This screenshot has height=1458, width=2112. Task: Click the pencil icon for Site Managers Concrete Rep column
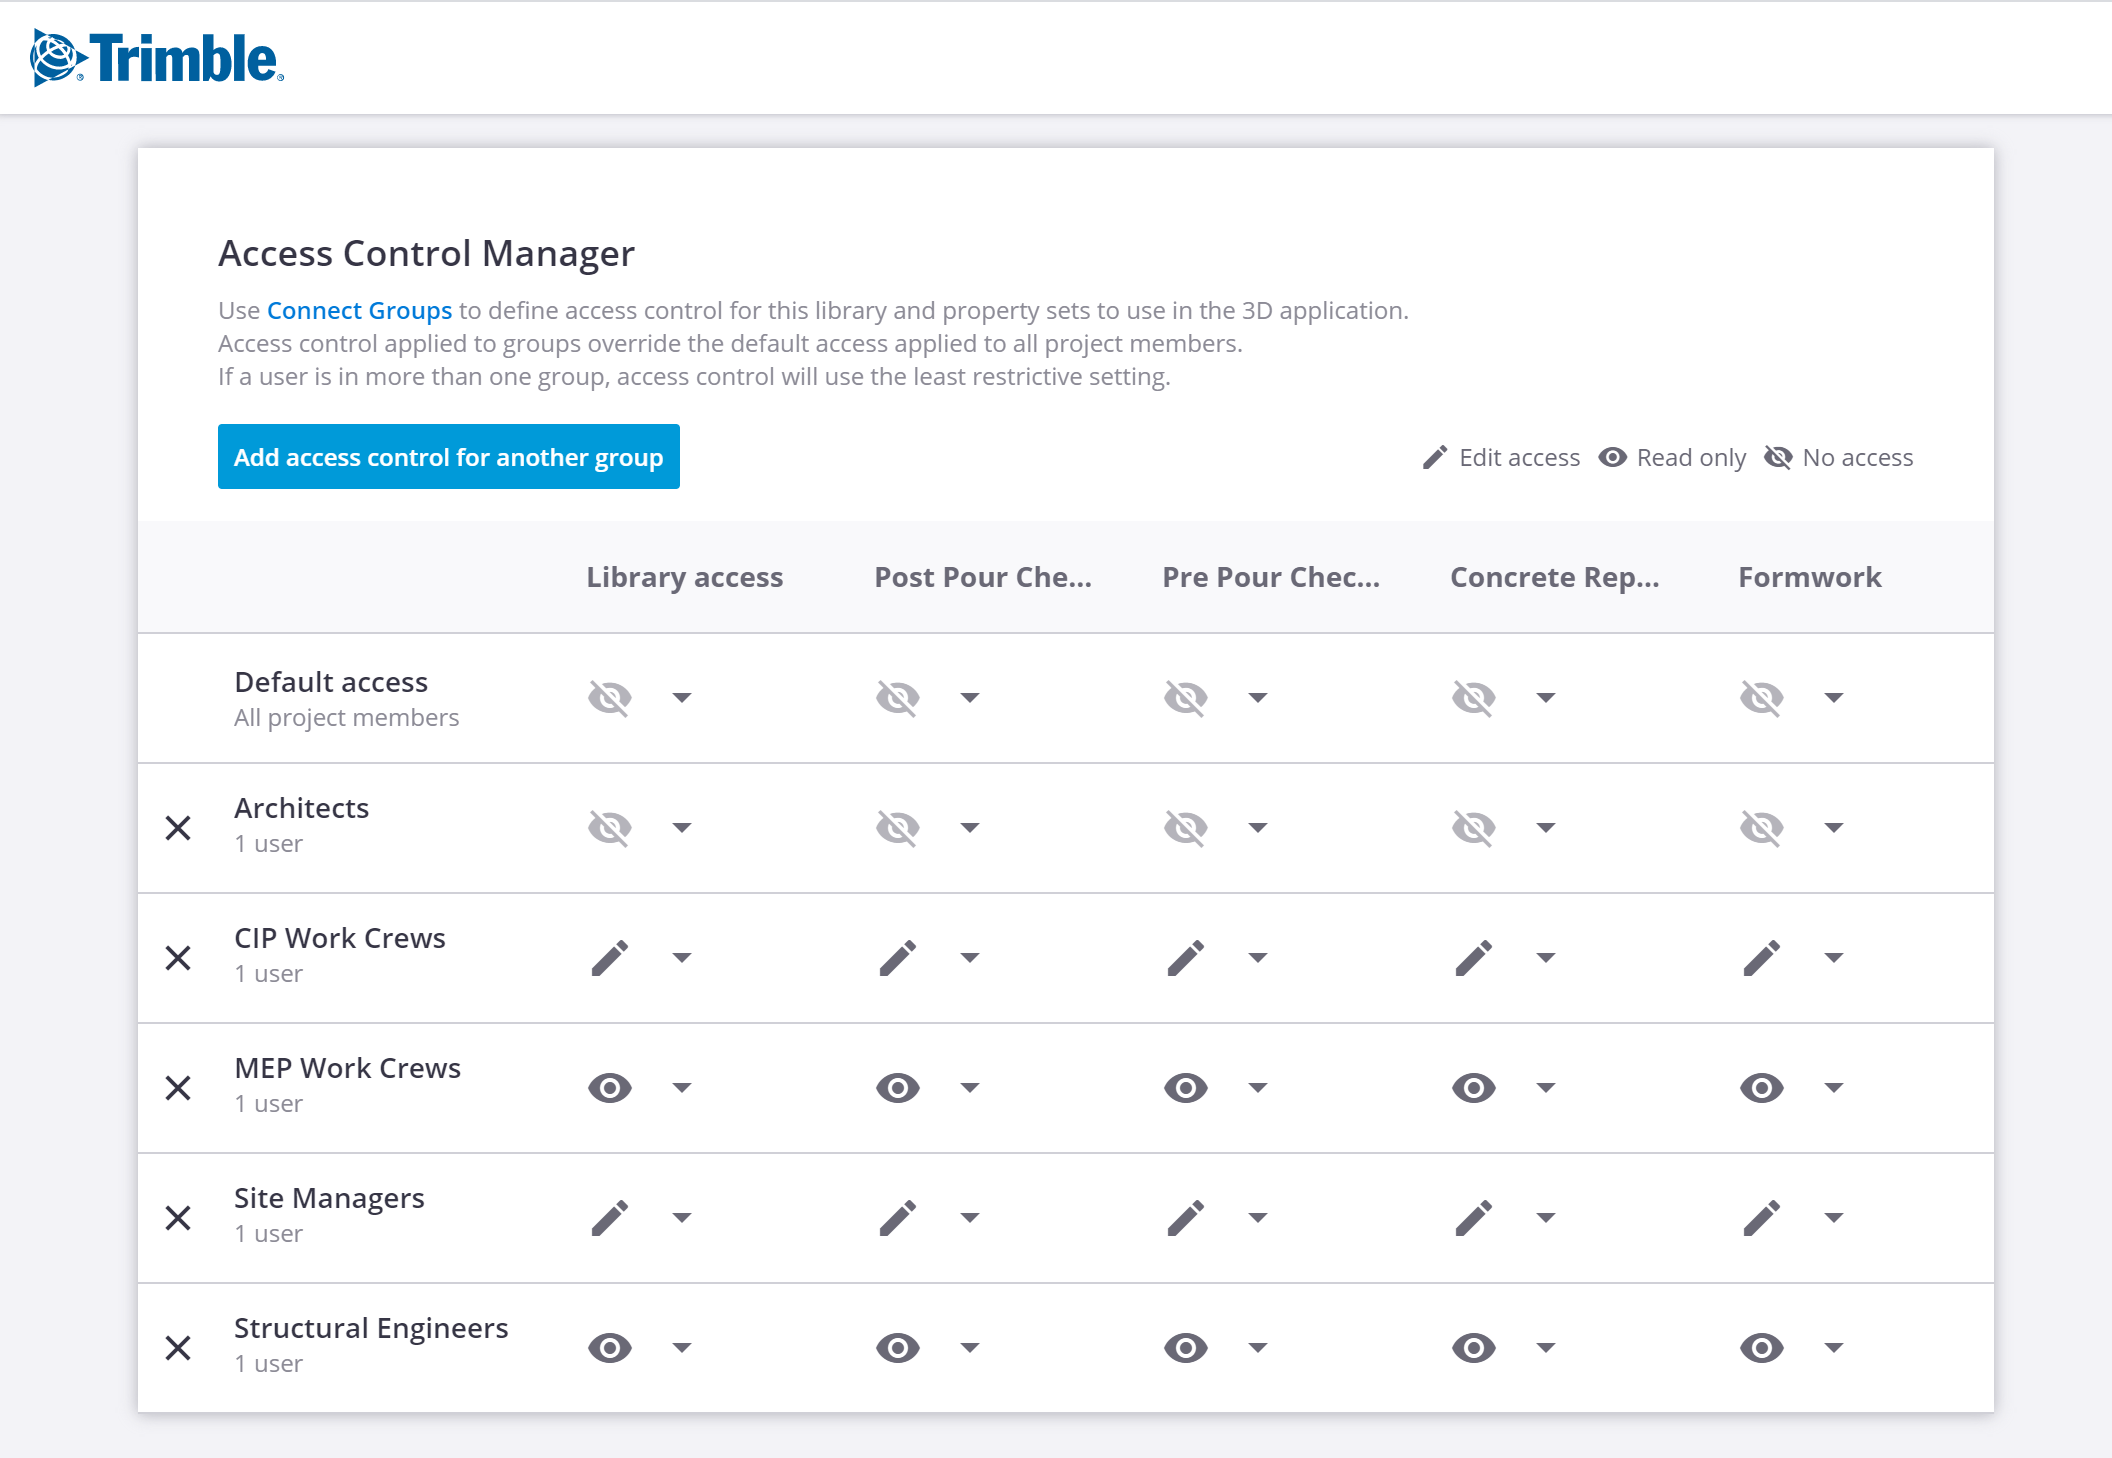(1473, 1218)
